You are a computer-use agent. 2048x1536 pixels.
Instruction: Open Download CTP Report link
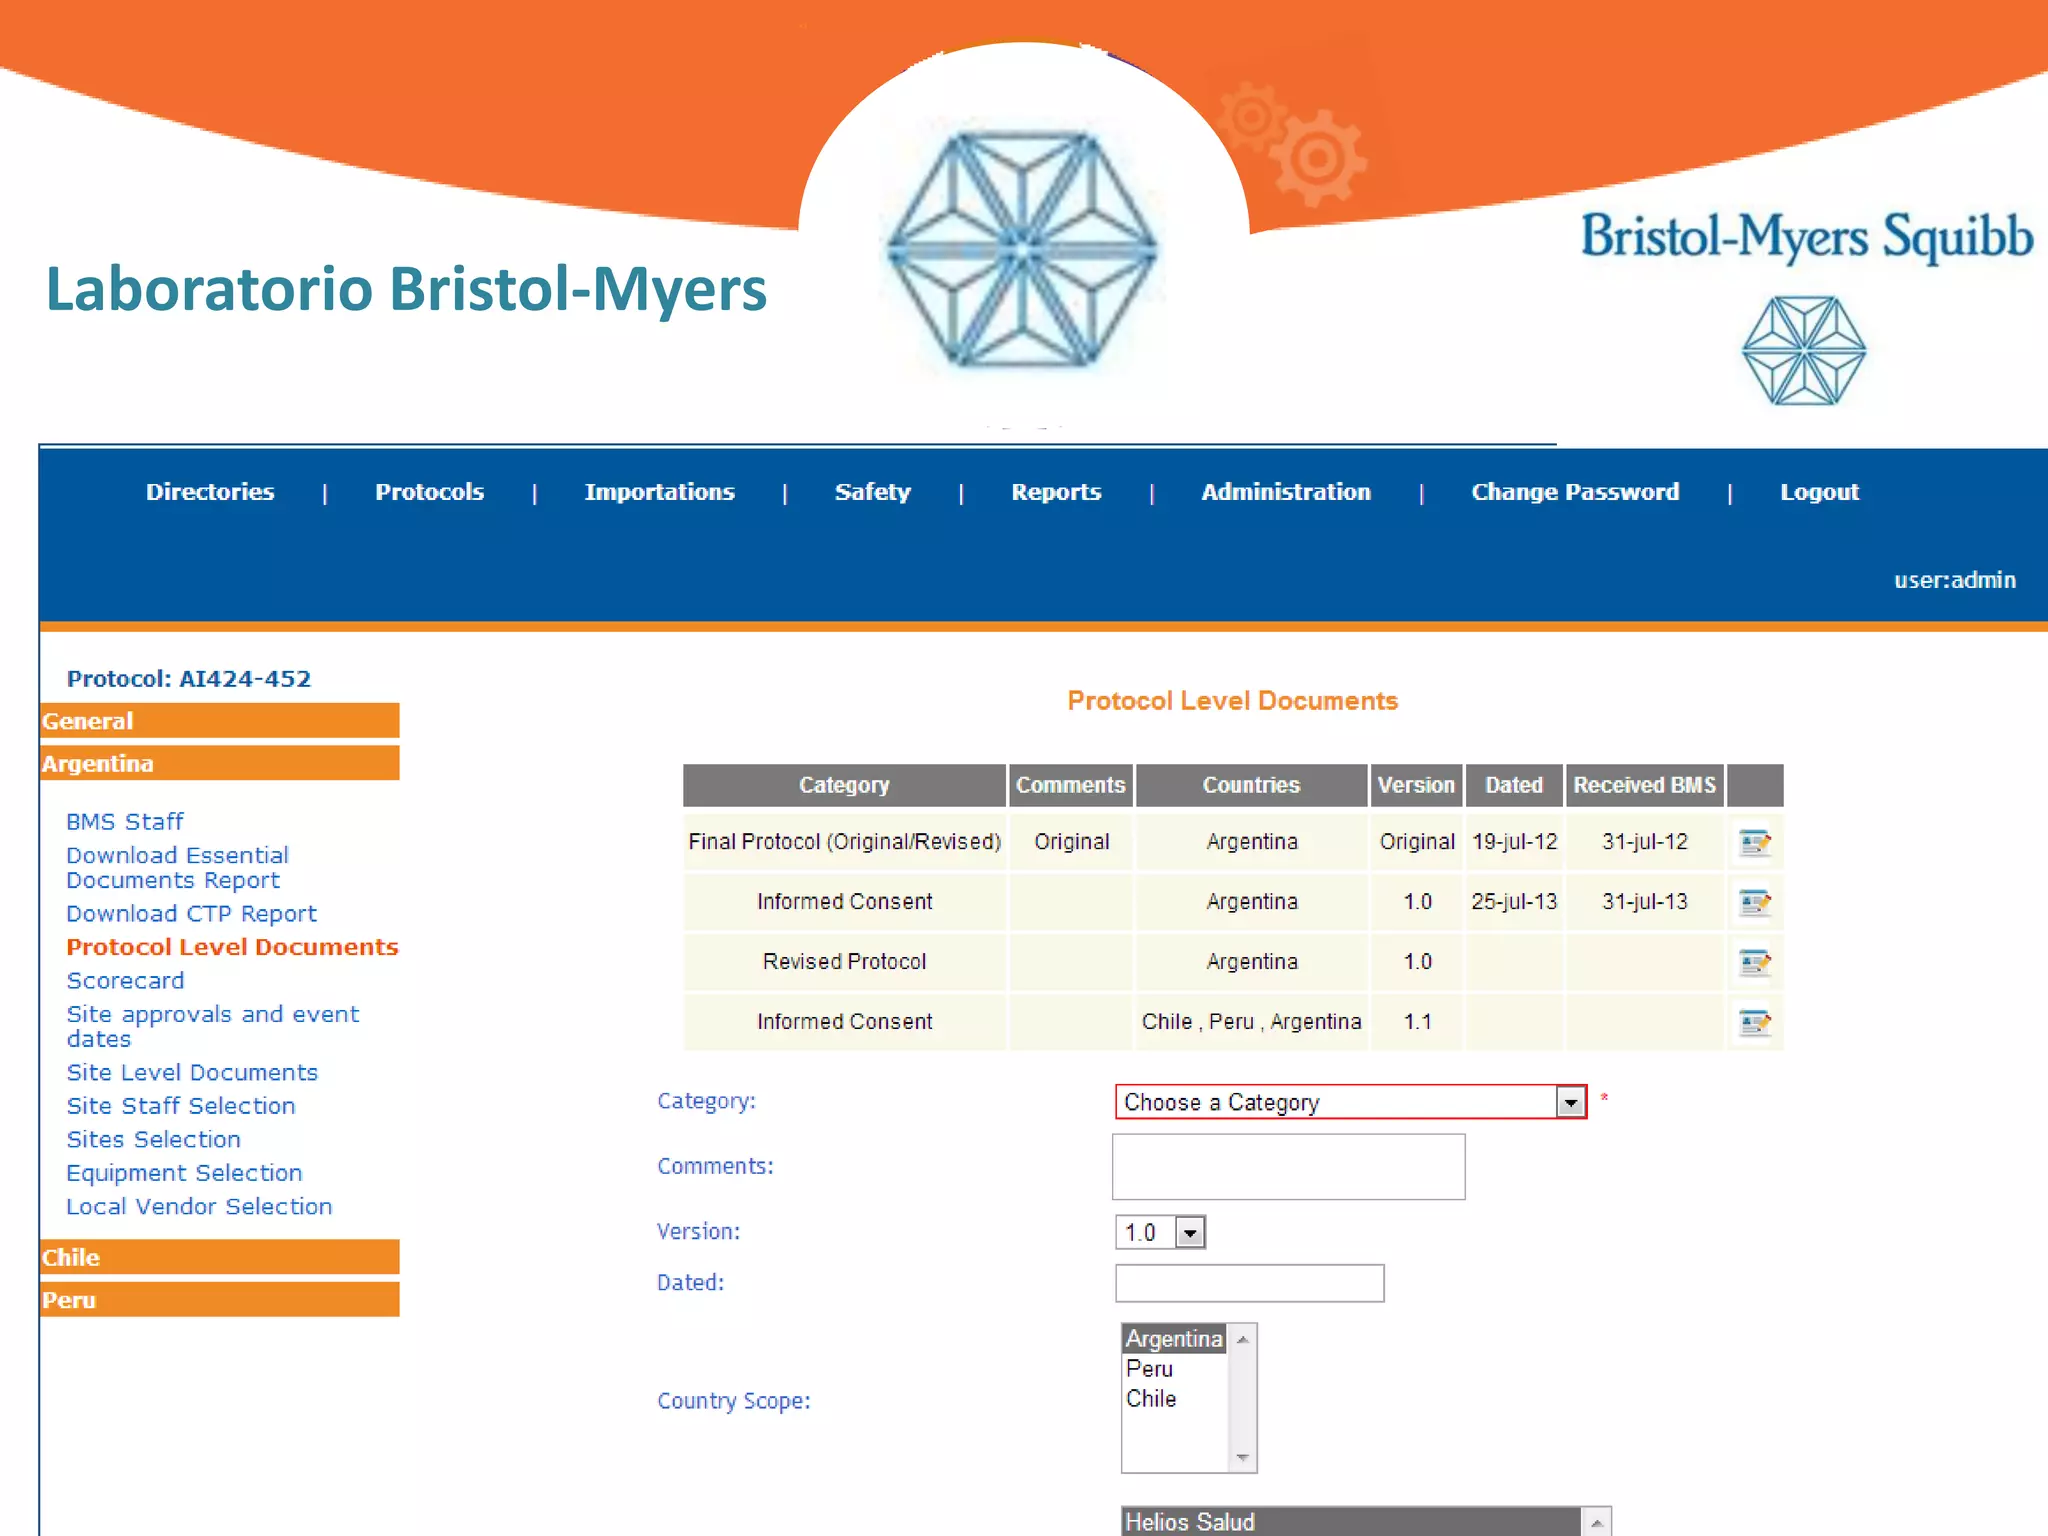[x=191, y=914]
